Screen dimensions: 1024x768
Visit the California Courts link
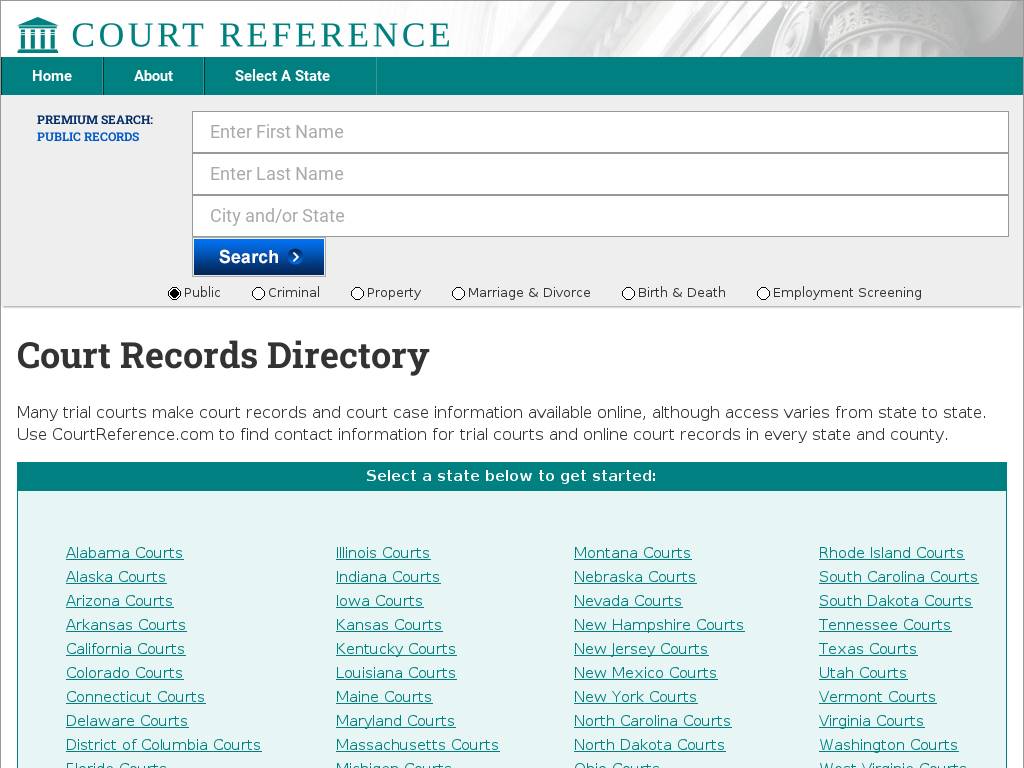click(125, 649)
